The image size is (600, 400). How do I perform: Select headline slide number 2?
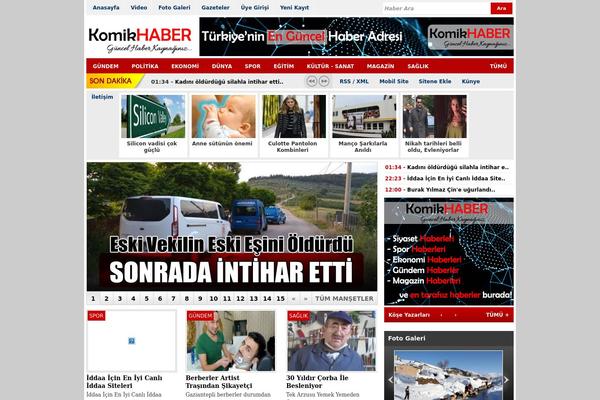tap(106, 298)
